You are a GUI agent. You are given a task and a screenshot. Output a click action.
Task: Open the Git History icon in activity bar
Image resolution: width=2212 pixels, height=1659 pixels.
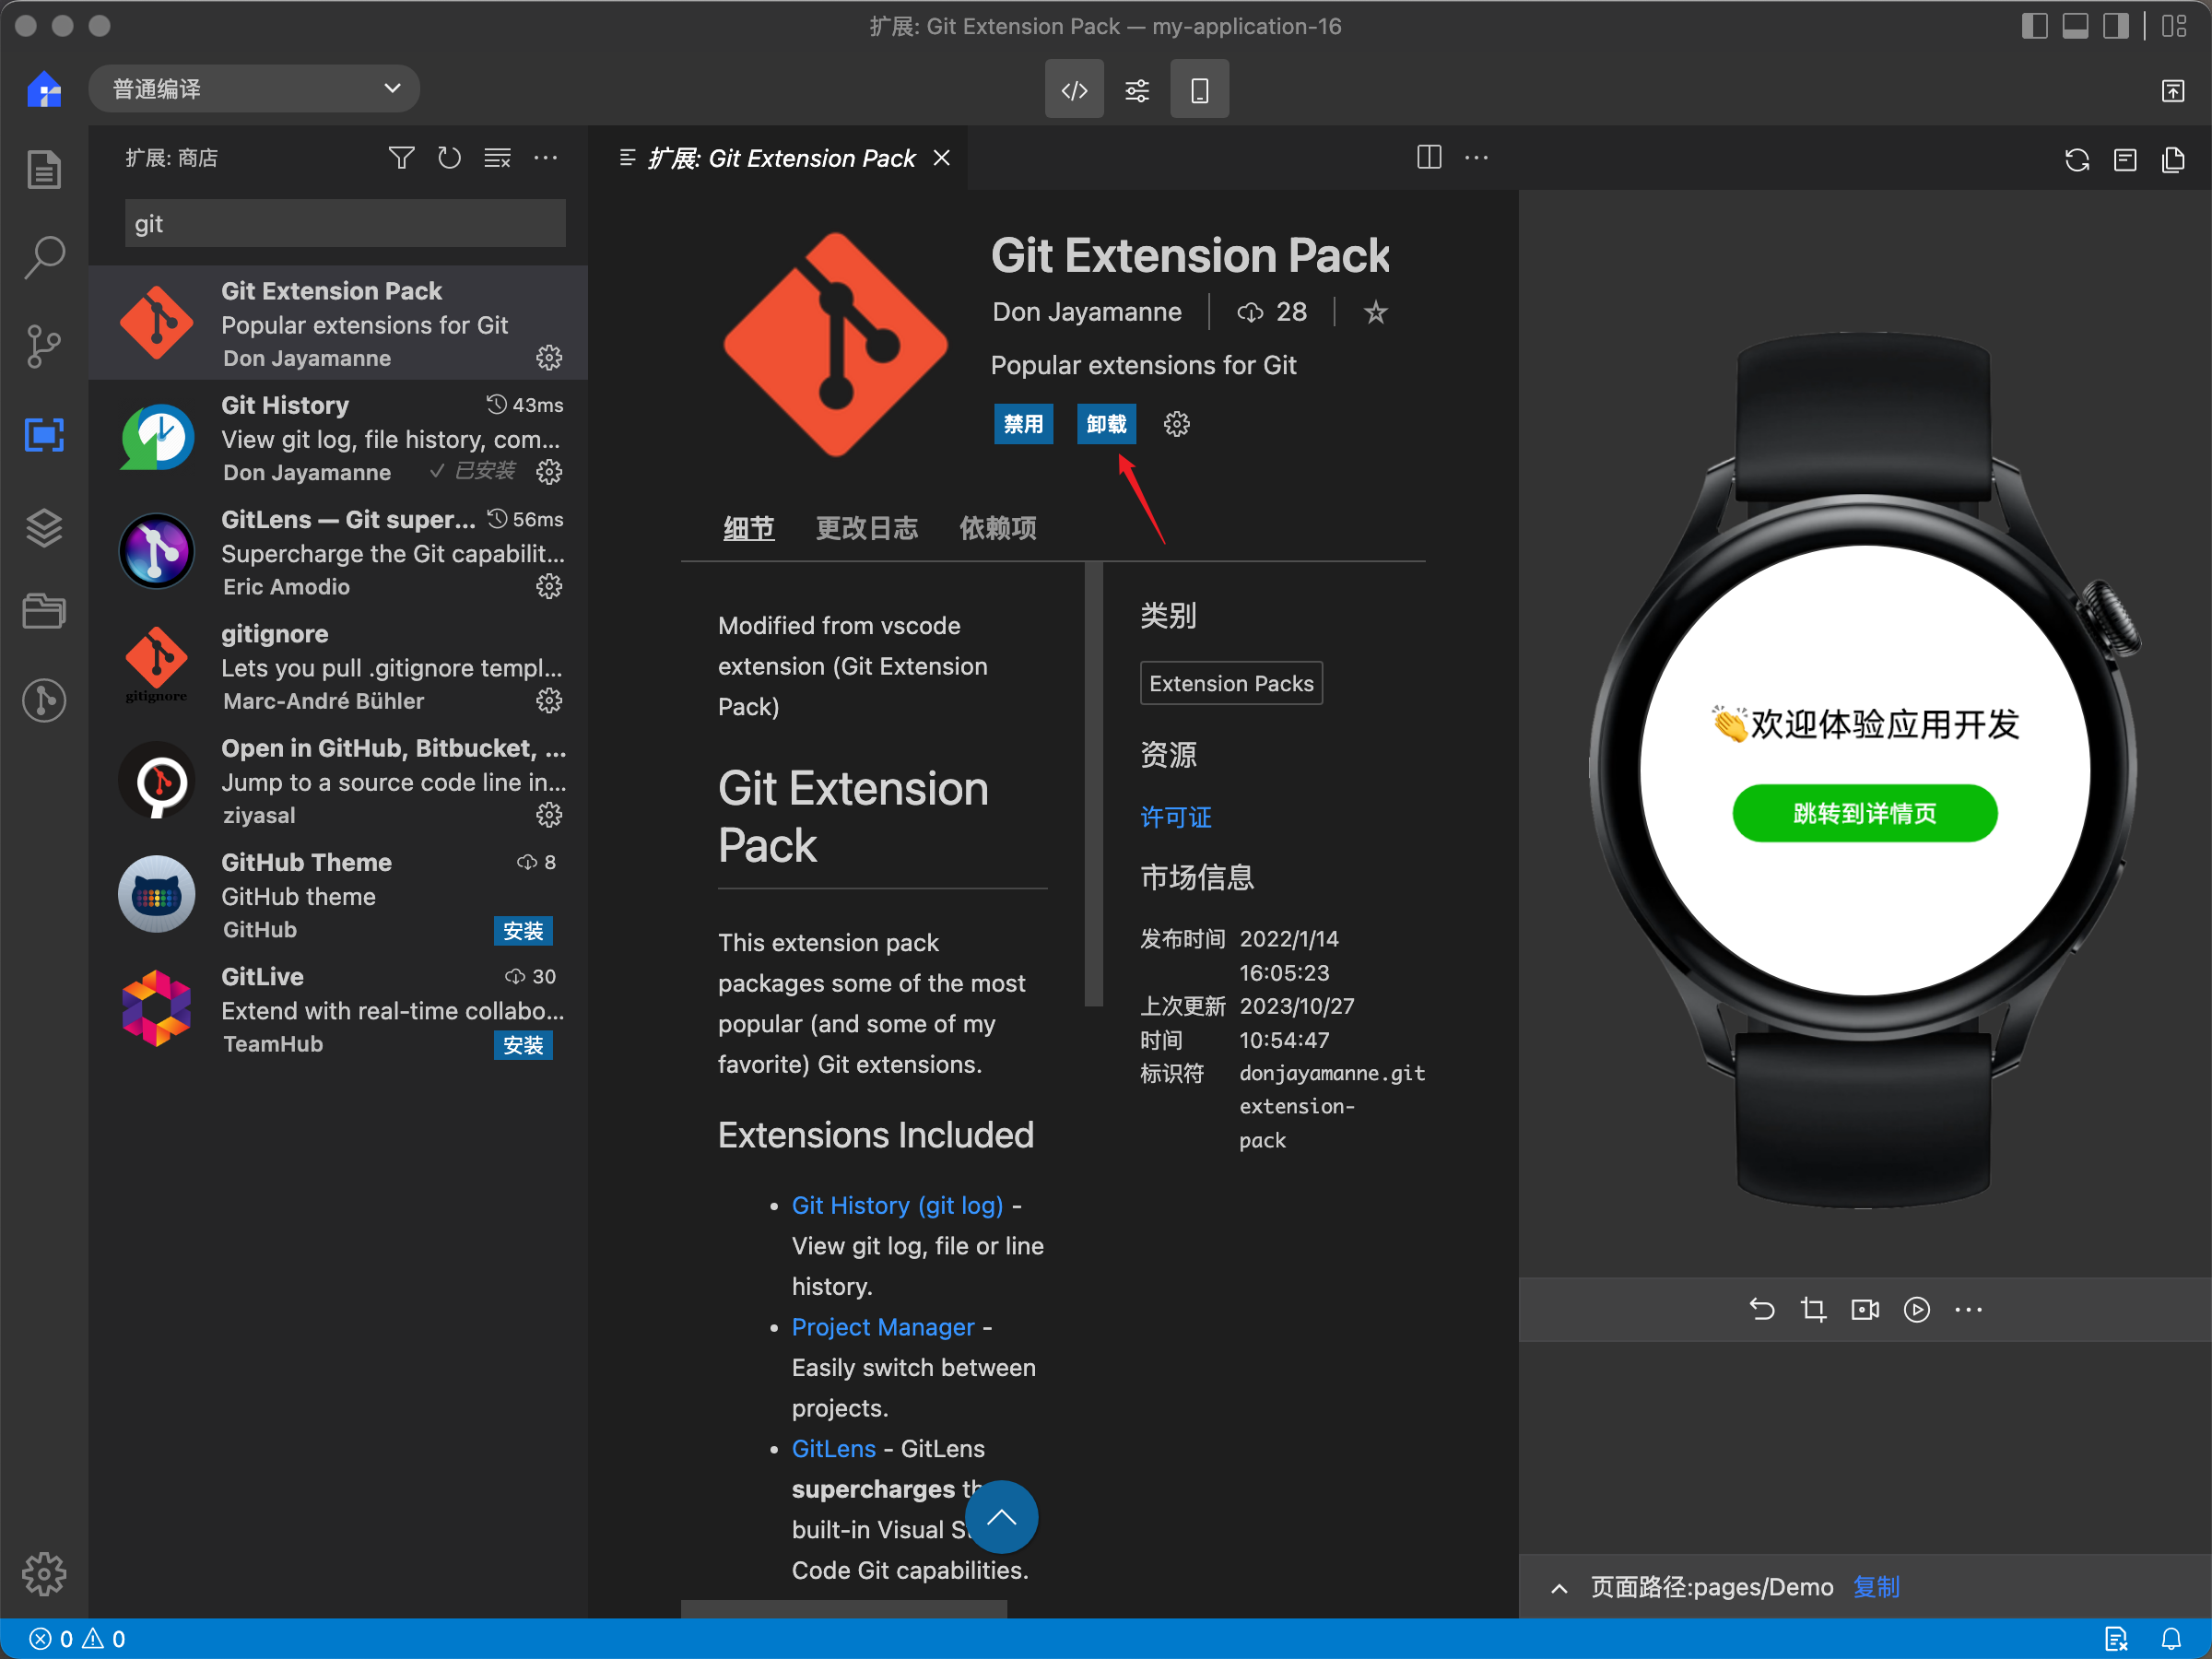[44, 700]
